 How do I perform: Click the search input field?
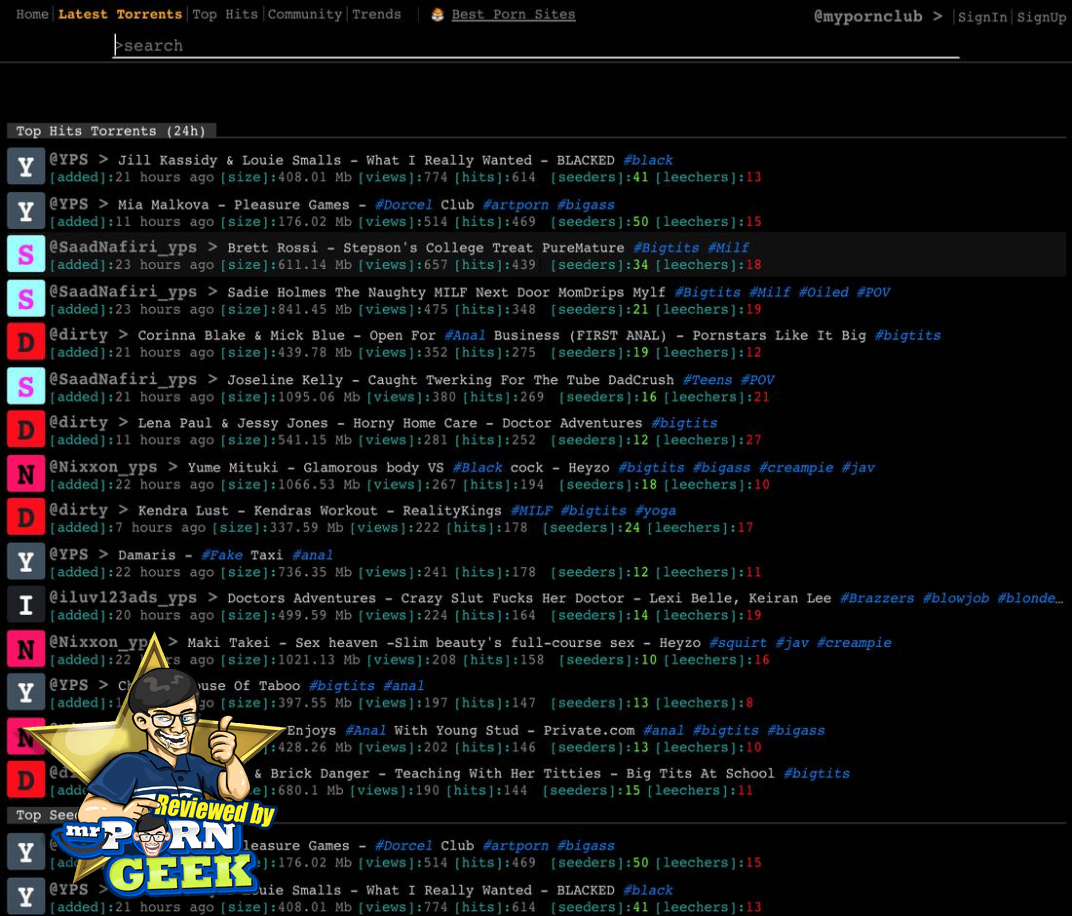pos(535,46)
